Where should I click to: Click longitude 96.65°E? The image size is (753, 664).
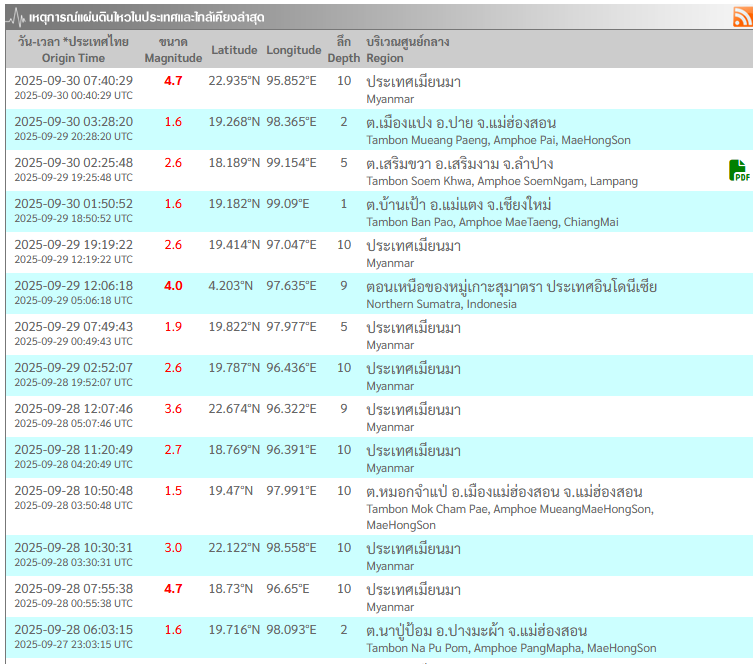click(x=288, y=589)
